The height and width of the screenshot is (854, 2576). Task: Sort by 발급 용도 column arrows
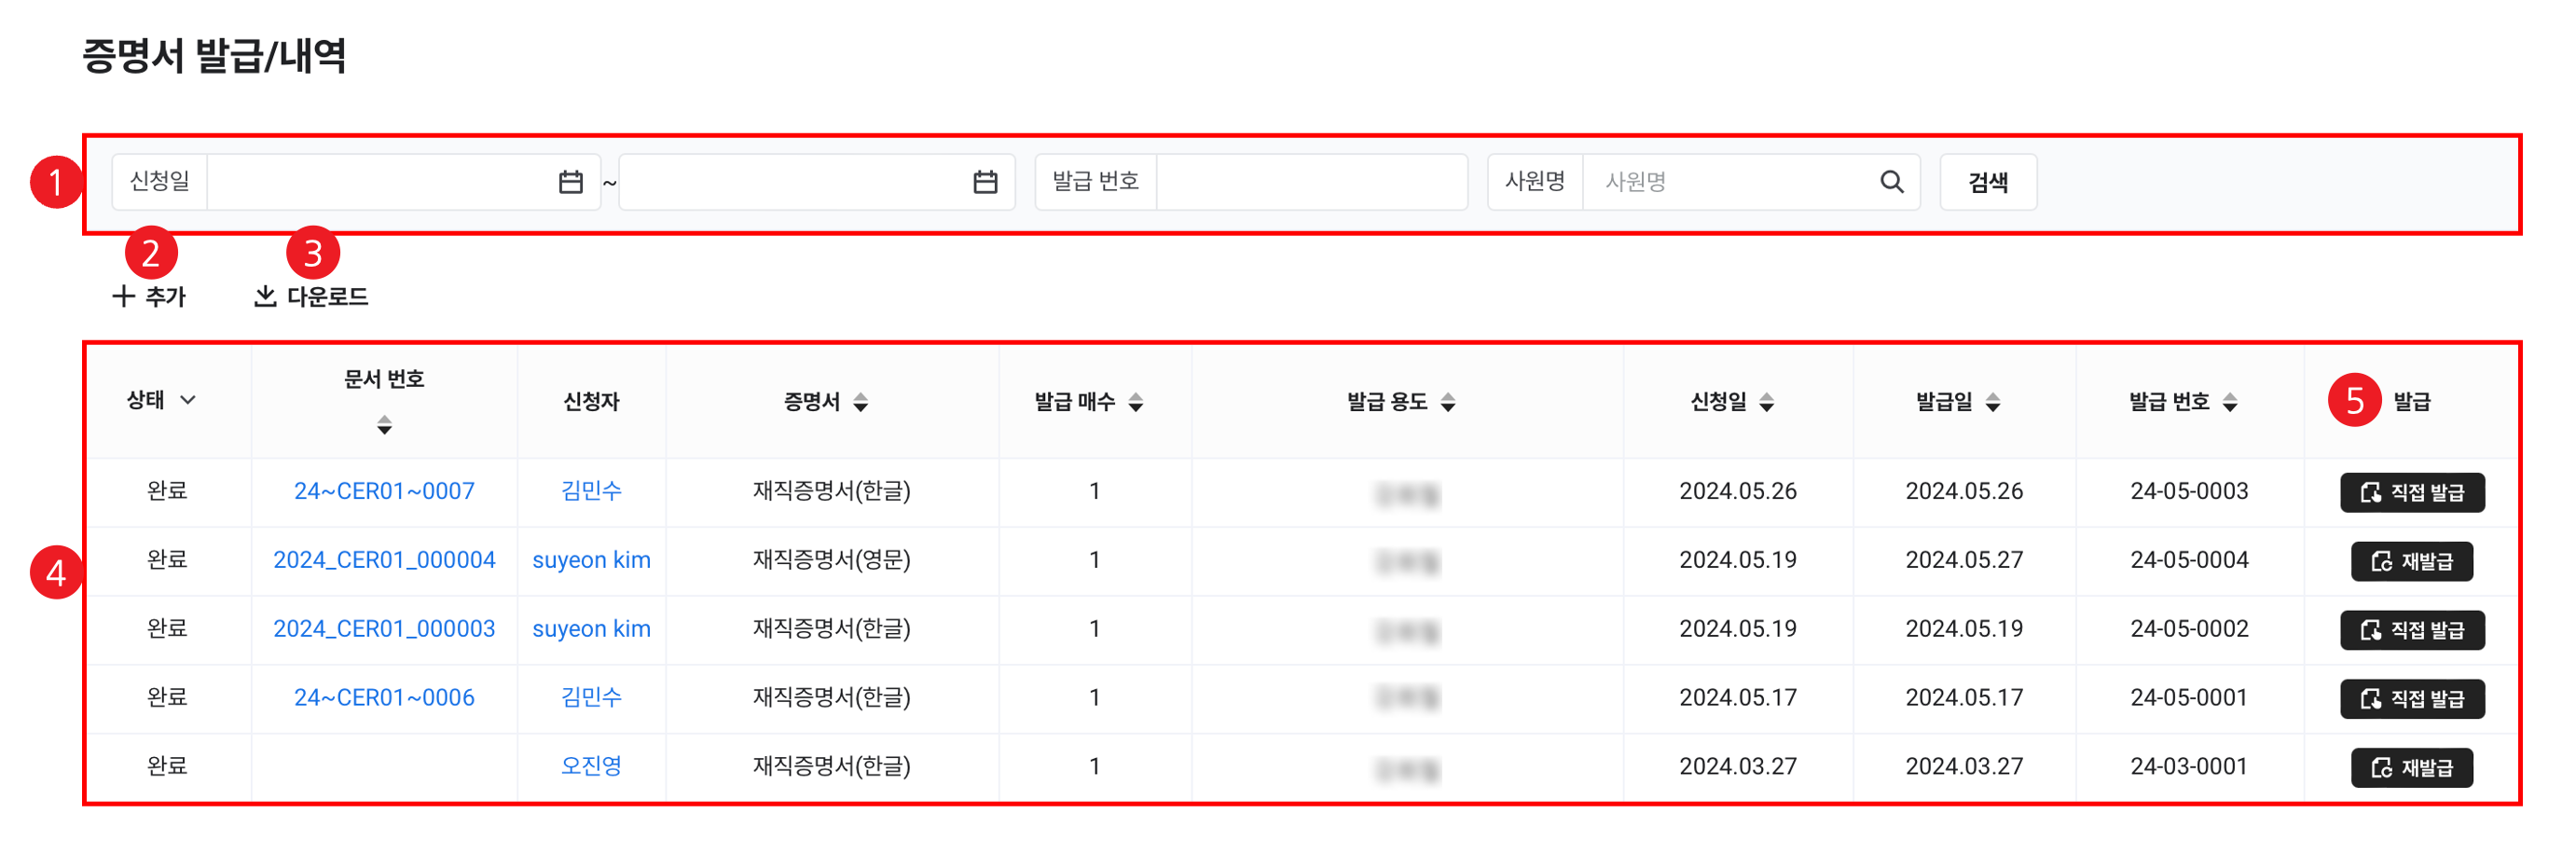click(x=1448, y=403)
